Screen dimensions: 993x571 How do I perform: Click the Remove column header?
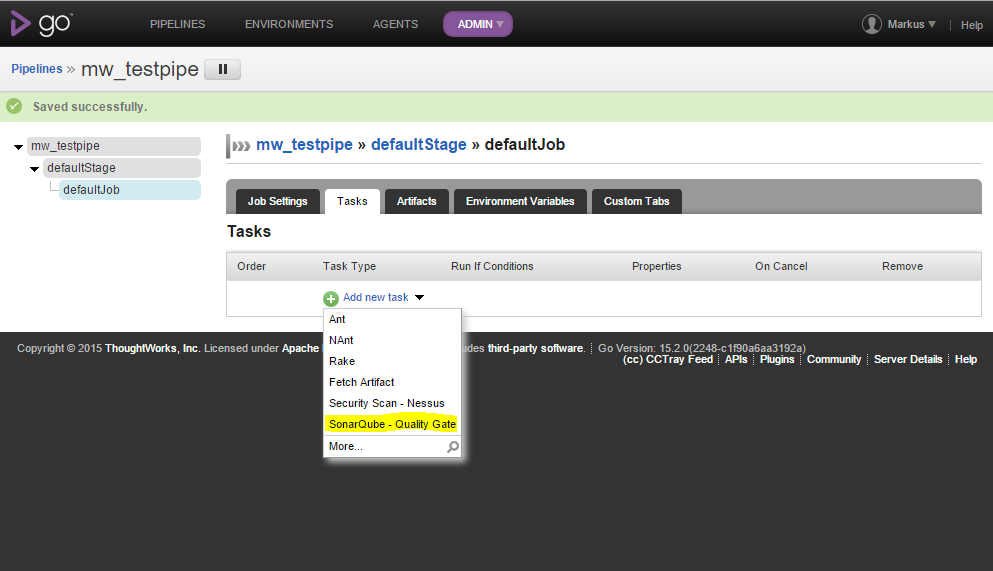click(x=902, y=267)
